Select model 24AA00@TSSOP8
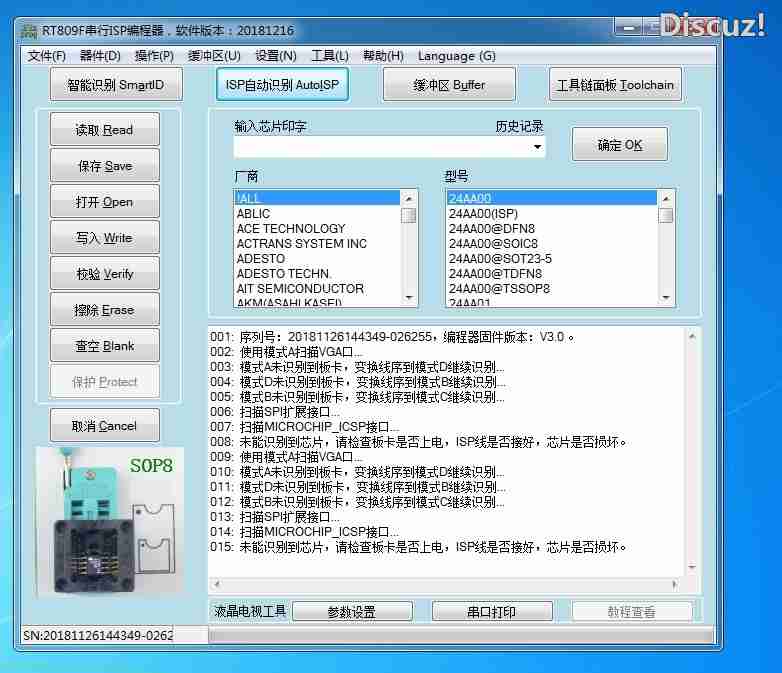 552,288
